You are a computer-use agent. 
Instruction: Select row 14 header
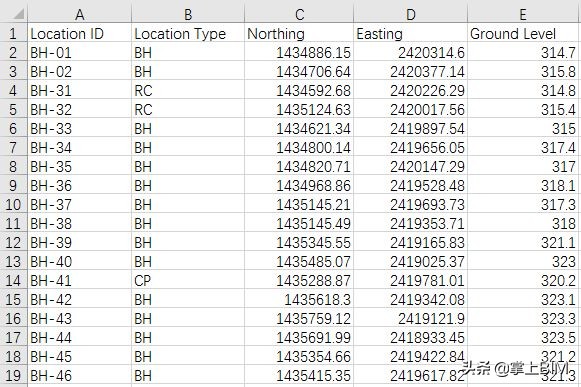[x=13, y=280]
